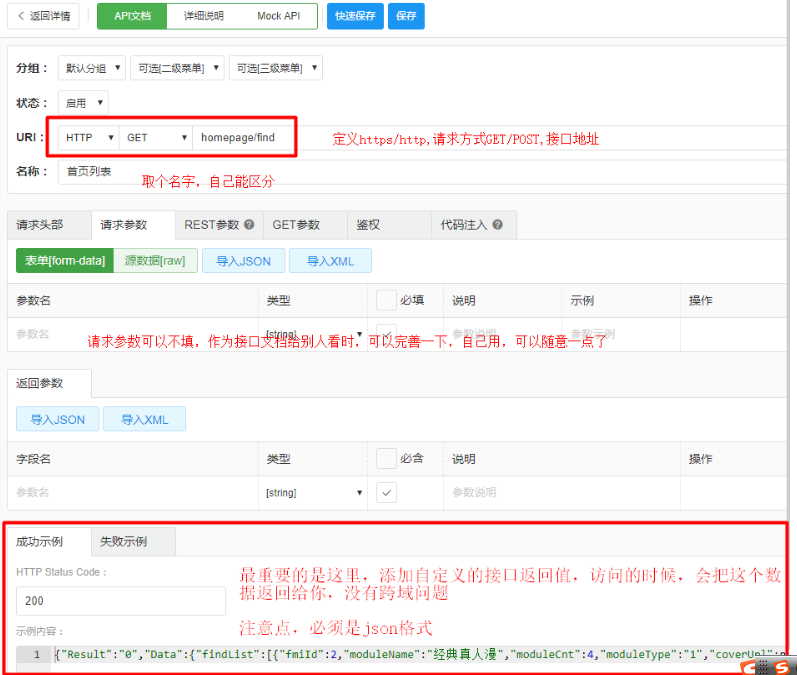Click the request 参数示例 input field
Image resolution: width=797 pixels, height=675 pixels.
(x=621, y=334)
